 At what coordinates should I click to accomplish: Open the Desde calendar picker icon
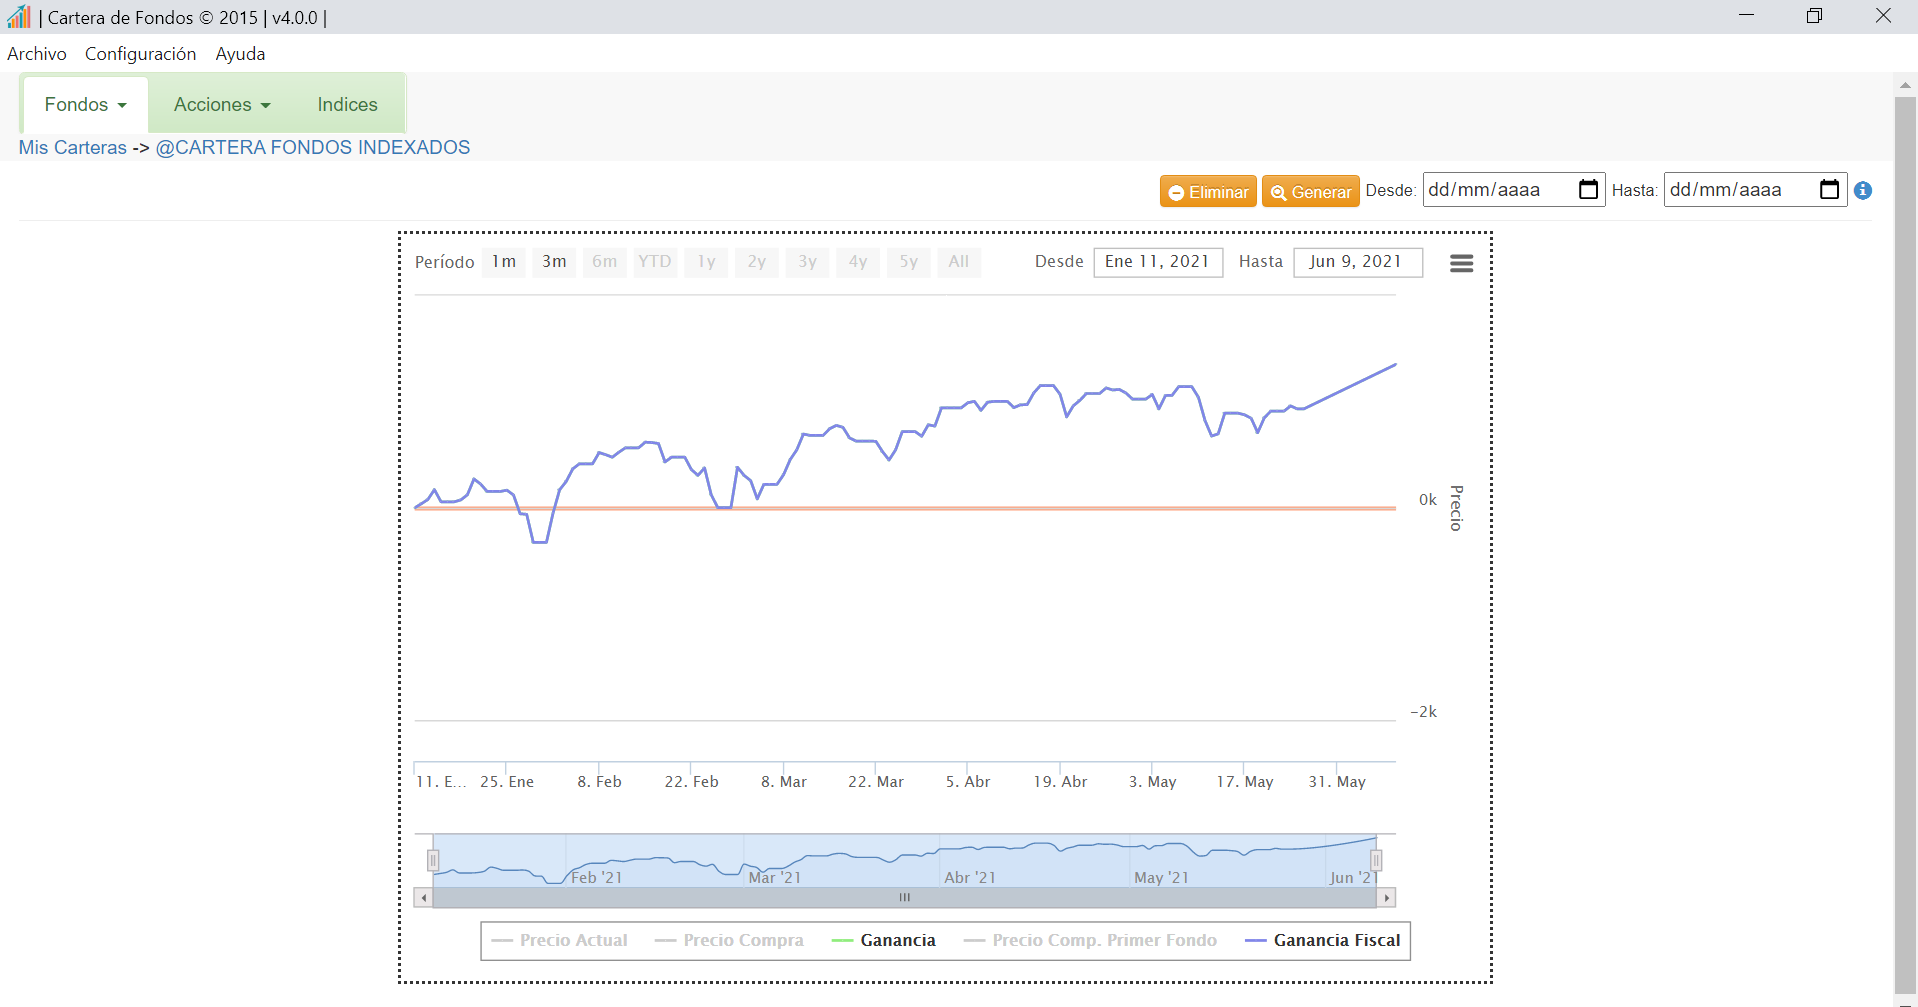pyautogui.click(x=1588, y=189)
